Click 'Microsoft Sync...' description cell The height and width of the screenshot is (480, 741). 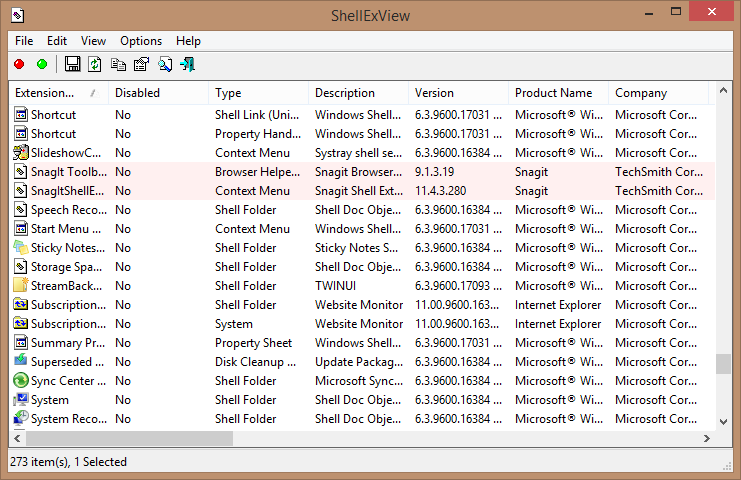click(x=359, y=381)
